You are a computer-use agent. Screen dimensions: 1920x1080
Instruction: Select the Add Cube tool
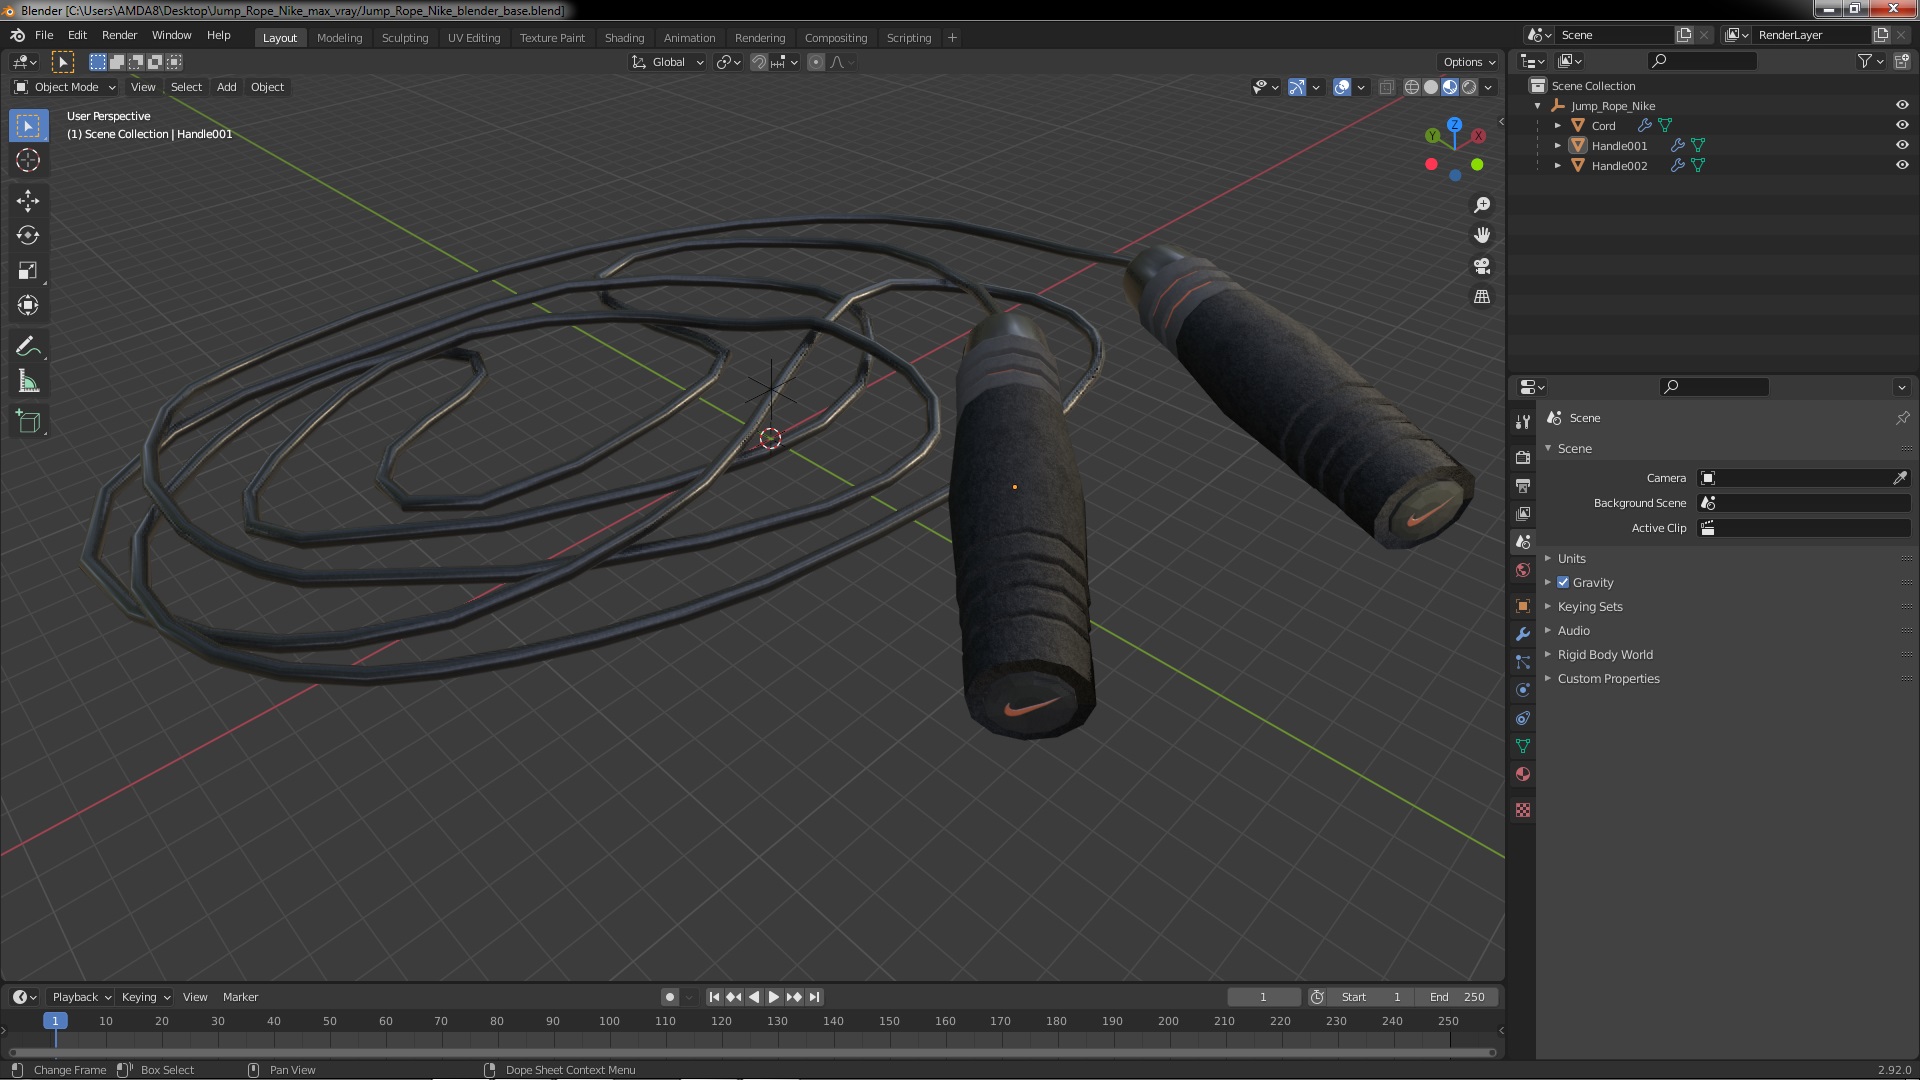28,422
